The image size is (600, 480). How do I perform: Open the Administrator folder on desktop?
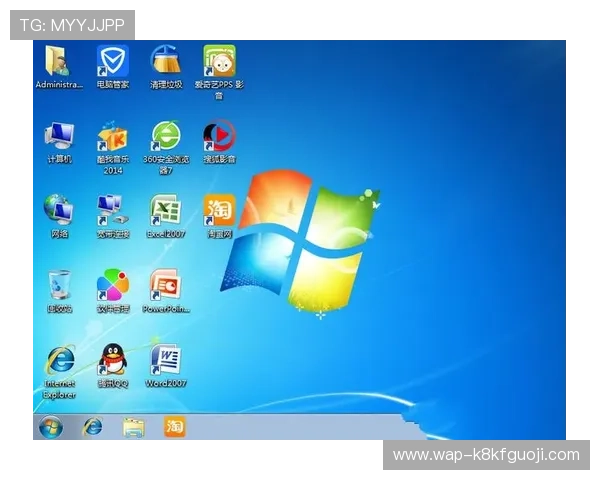point(59,62)
